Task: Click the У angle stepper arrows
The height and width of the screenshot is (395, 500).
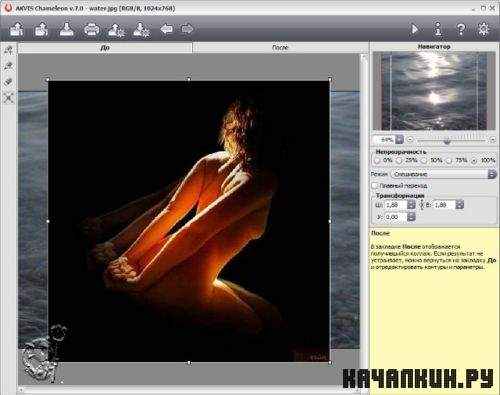Action: [x=411, y=217]
